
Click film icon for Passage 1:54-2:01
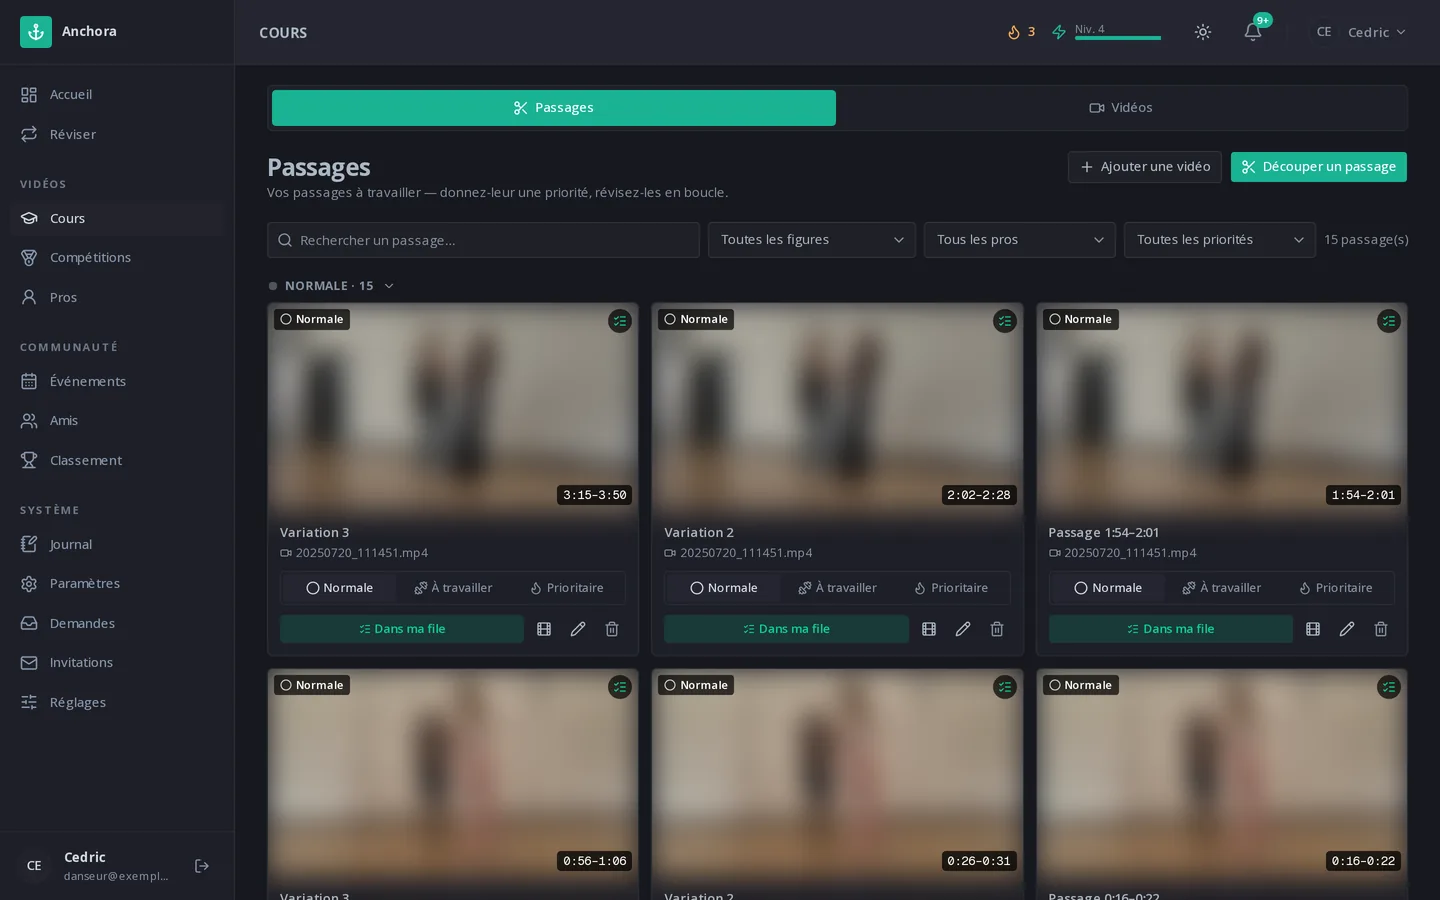(1313, 629)
